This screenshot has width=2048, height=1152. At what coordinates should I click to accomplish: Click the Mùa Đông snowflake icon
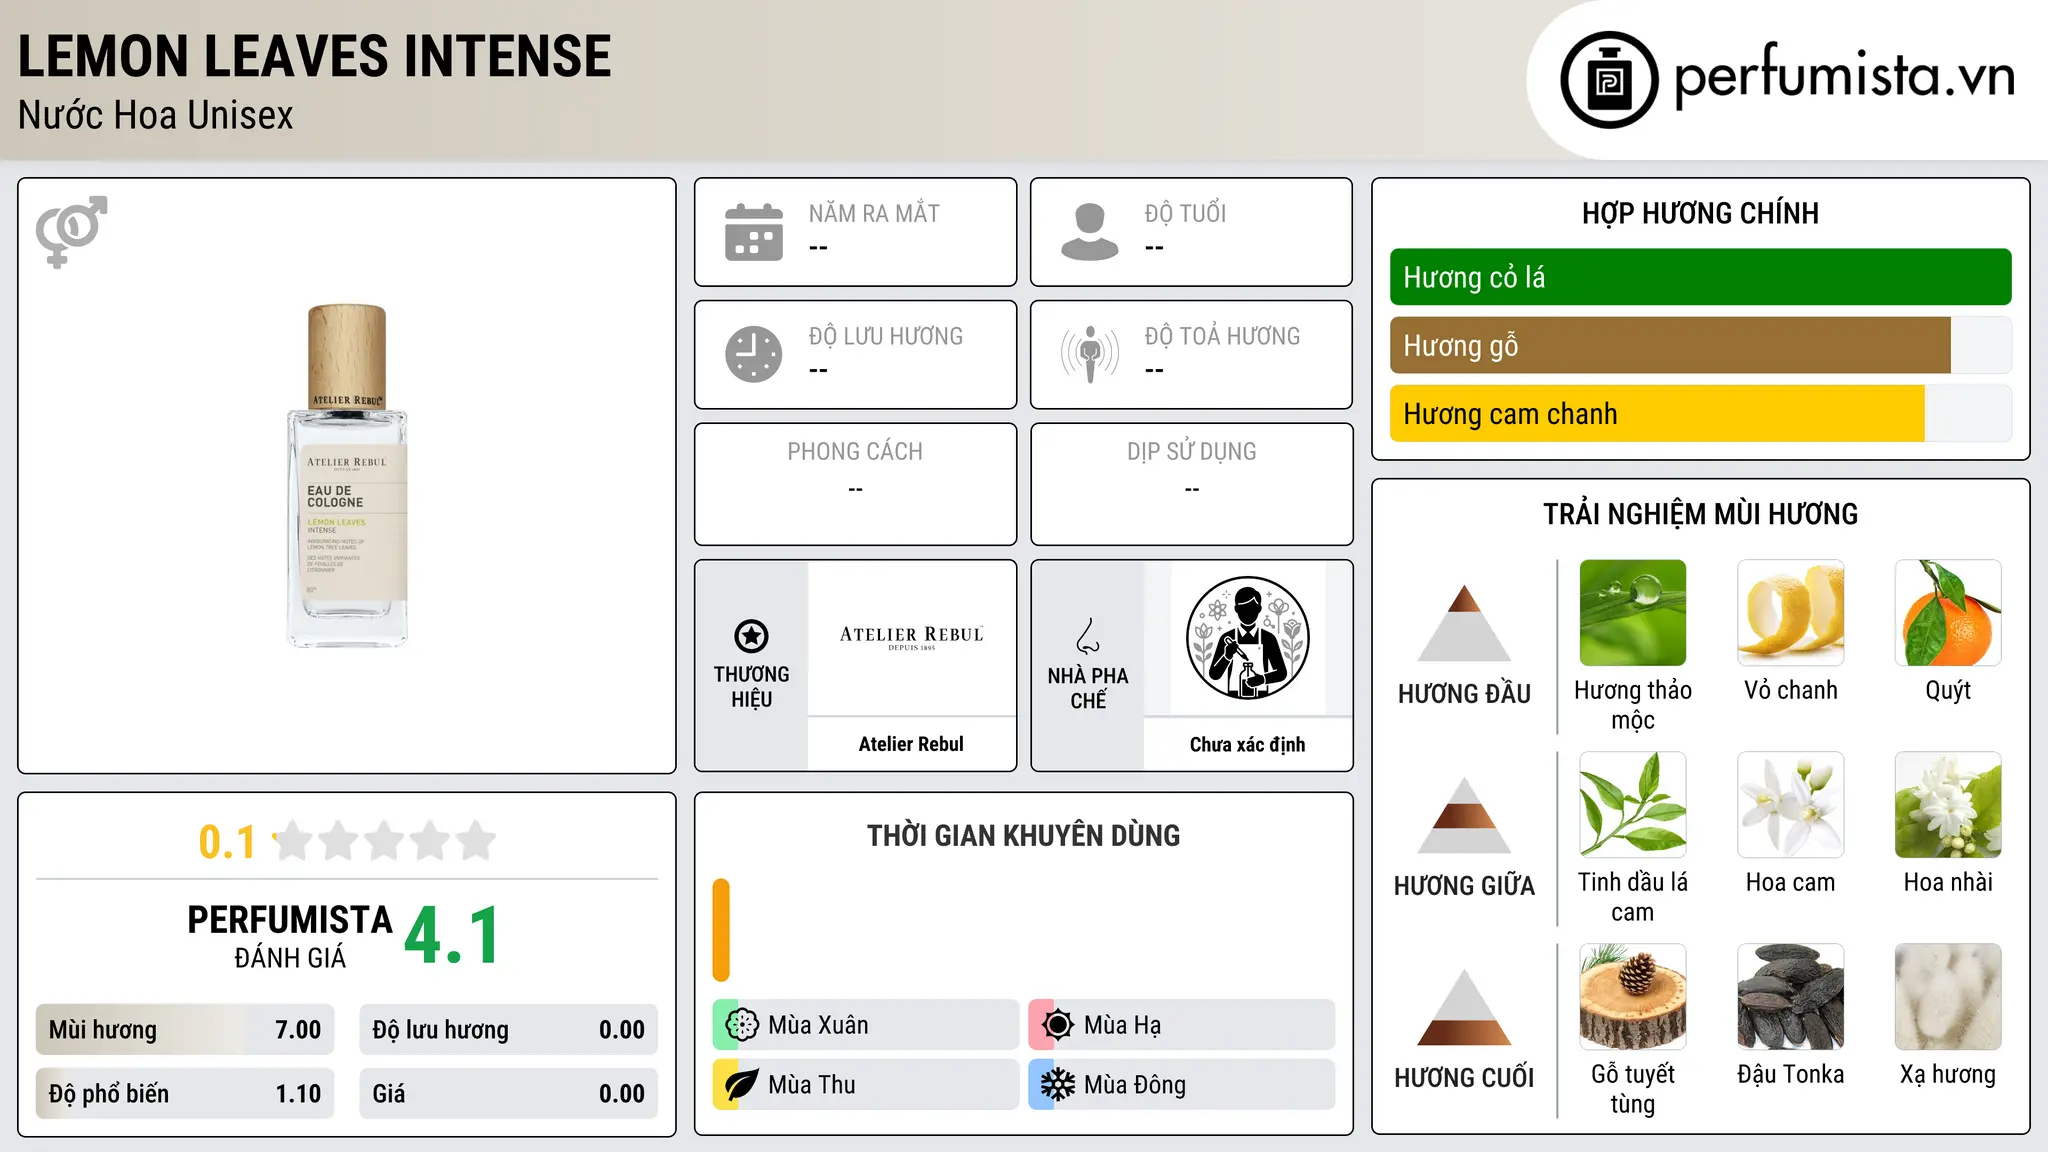(x=1058, y=1085)
